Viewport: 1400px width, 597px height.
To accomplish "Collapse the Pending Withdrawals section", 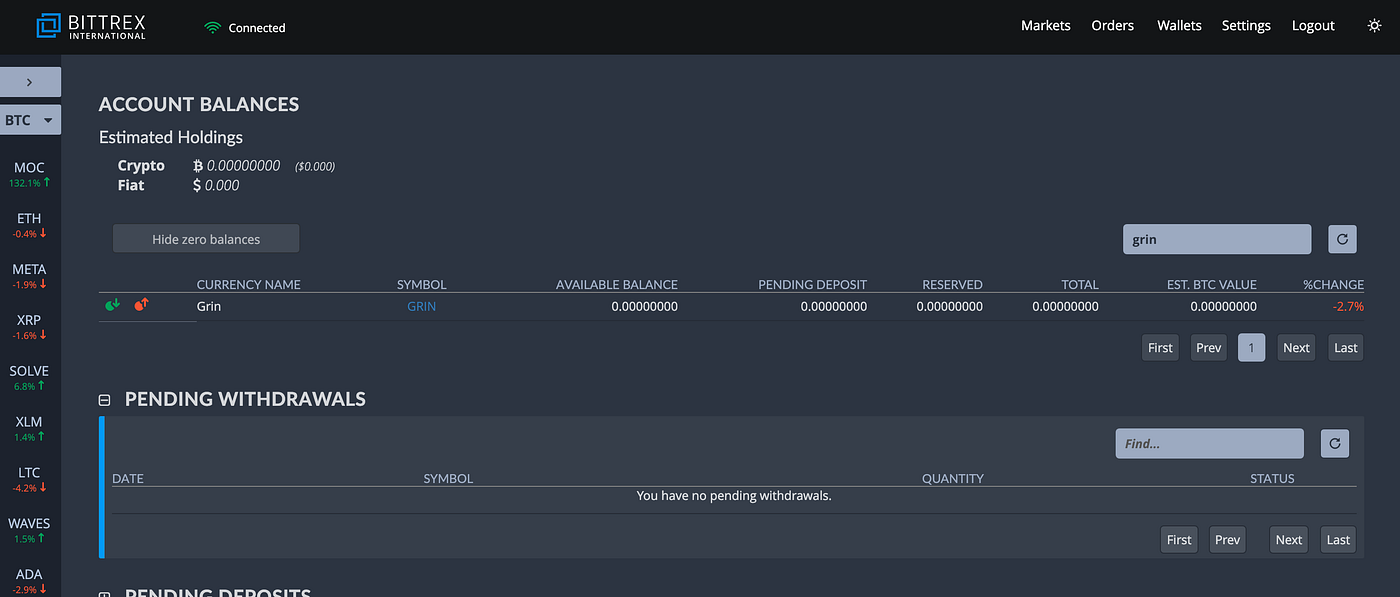I will click(104, 400).
